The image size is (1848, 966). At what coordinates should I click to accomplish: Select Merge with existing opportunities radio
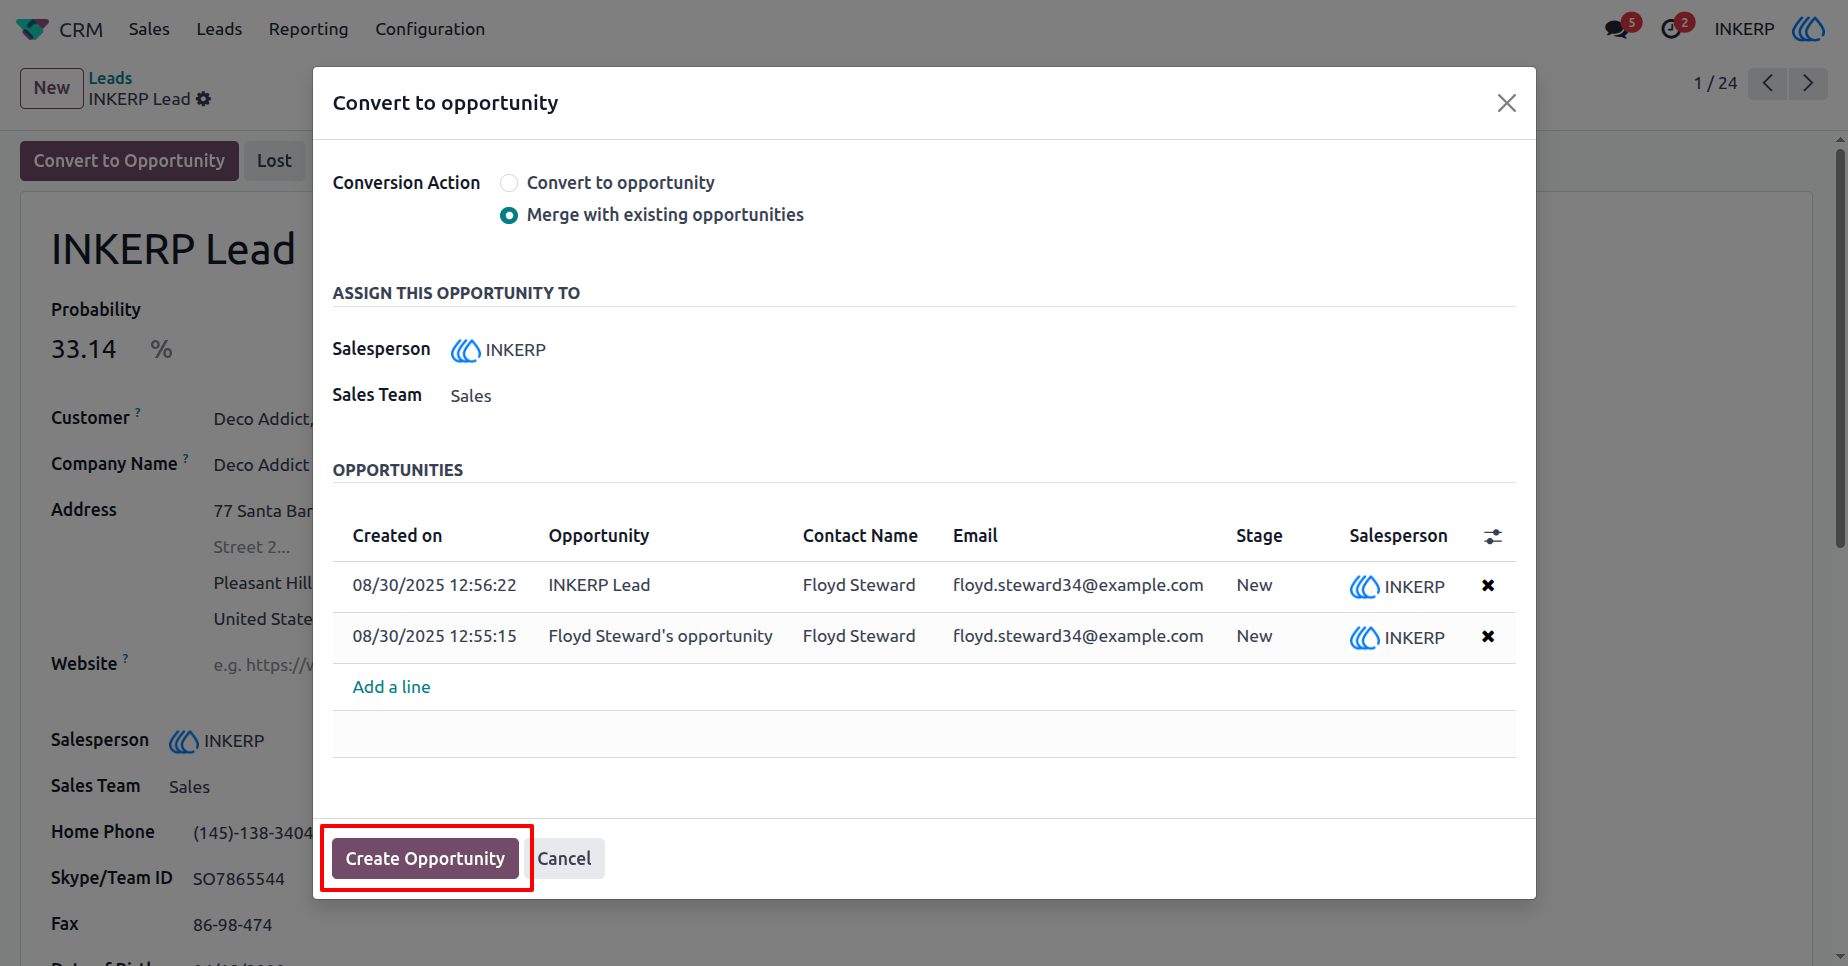point(509,215)
